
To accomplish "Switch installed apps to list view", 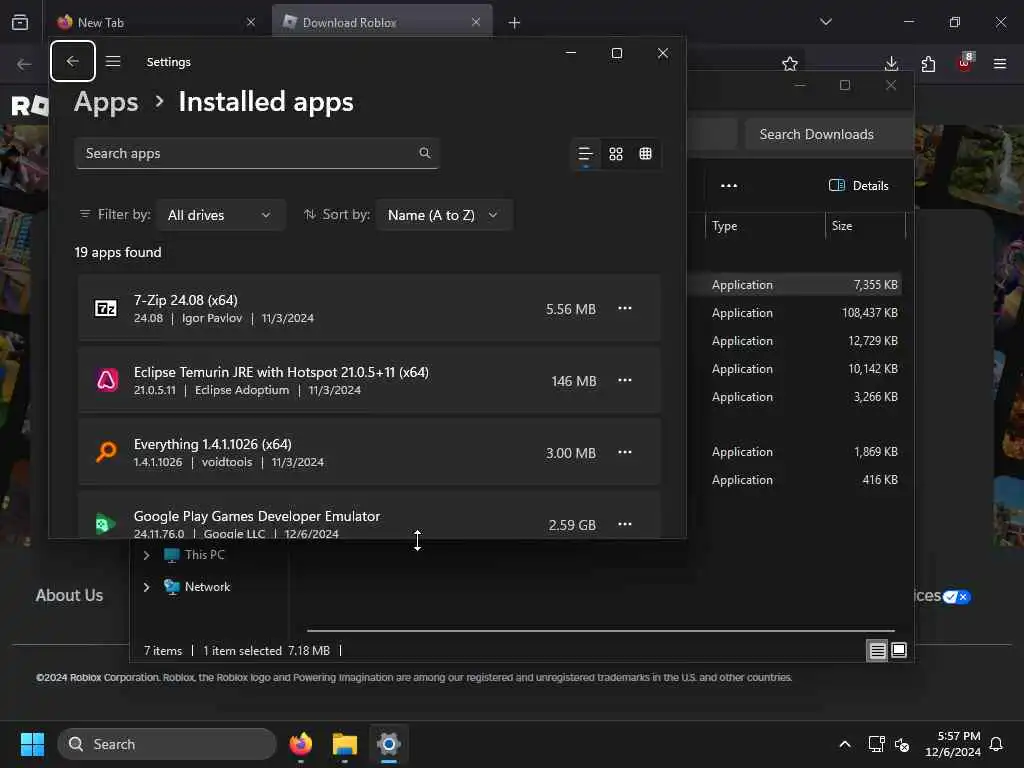I will tap(585, 153).
